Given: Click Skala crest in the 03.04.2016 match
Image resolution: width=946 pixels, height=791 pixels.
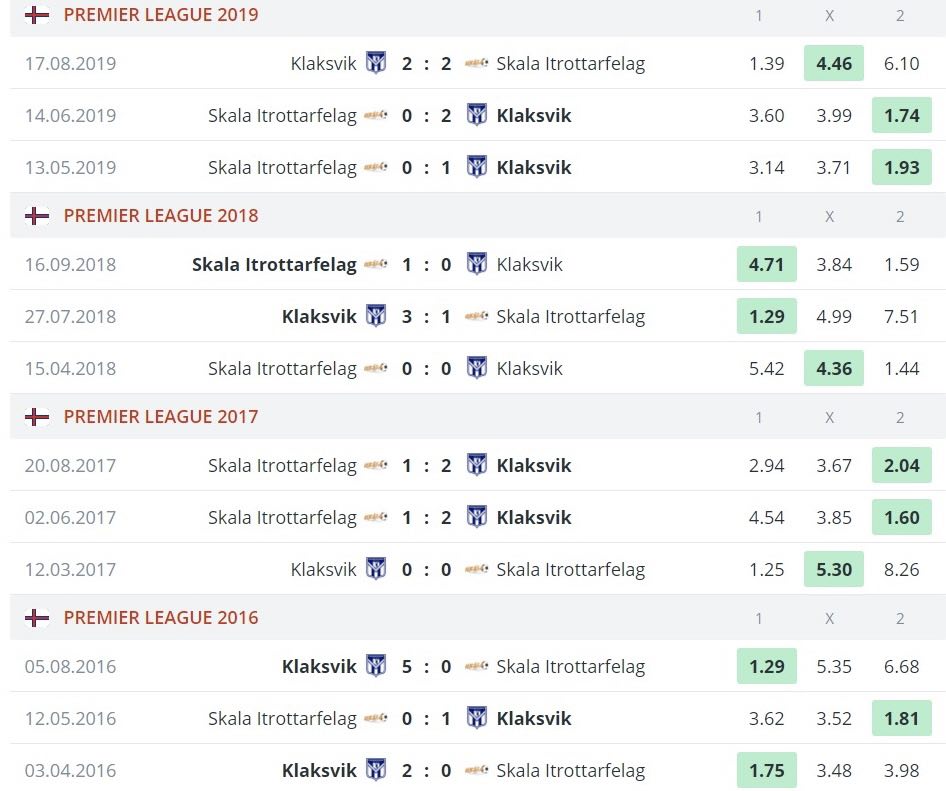Looking at the screenshot, I should 477,771.
